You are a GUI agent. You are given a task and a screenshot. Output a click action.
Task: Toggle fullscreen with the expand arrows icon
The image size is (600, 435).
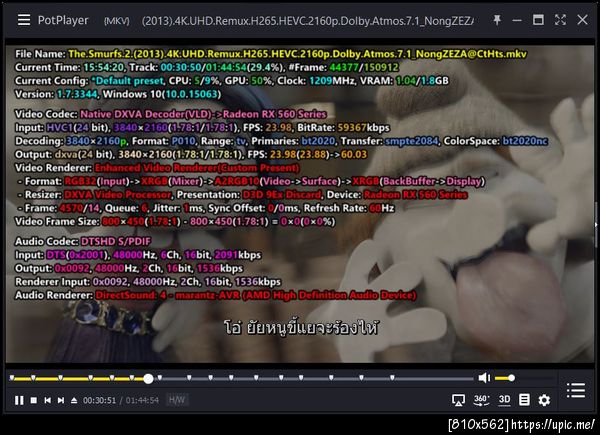click(560, 20)
